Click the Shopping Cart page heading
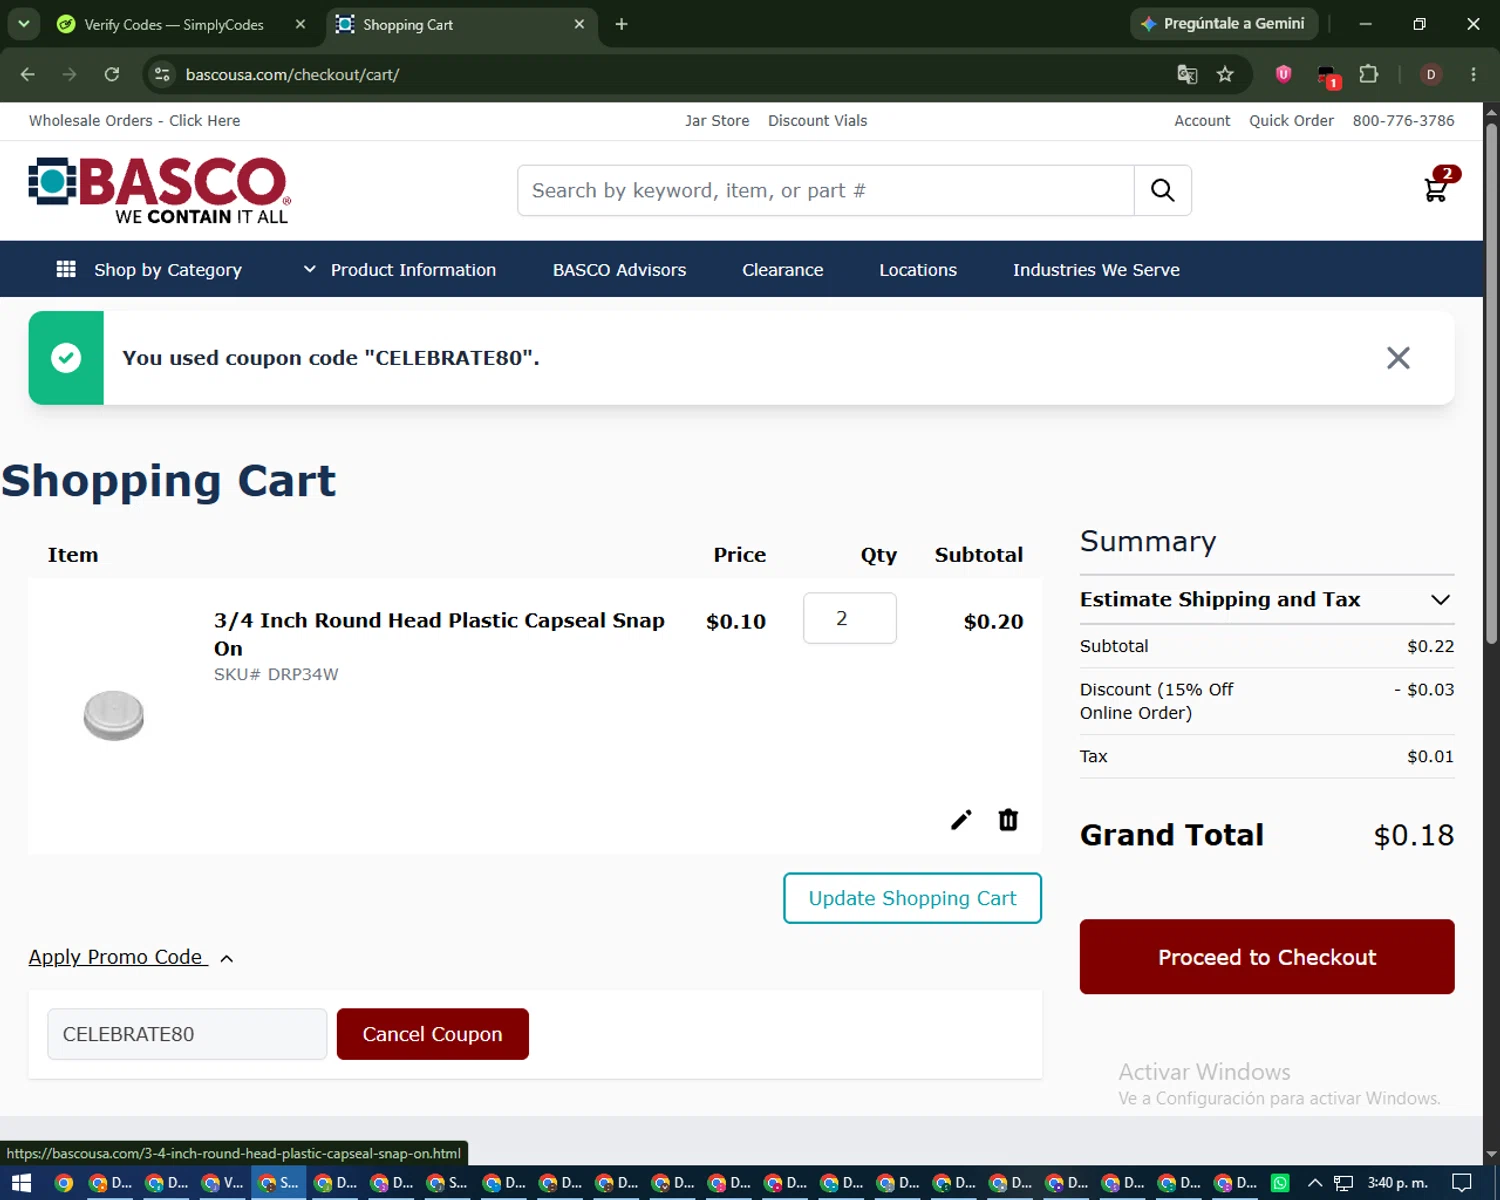The height and width of the screenshot is (1200, 1500). coord(169,481)
